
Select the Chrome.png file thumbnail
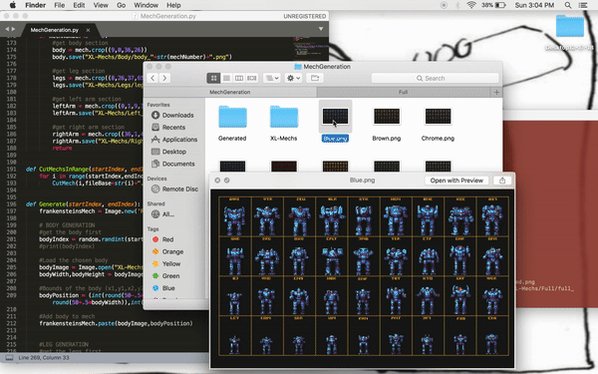click(438, 116)
